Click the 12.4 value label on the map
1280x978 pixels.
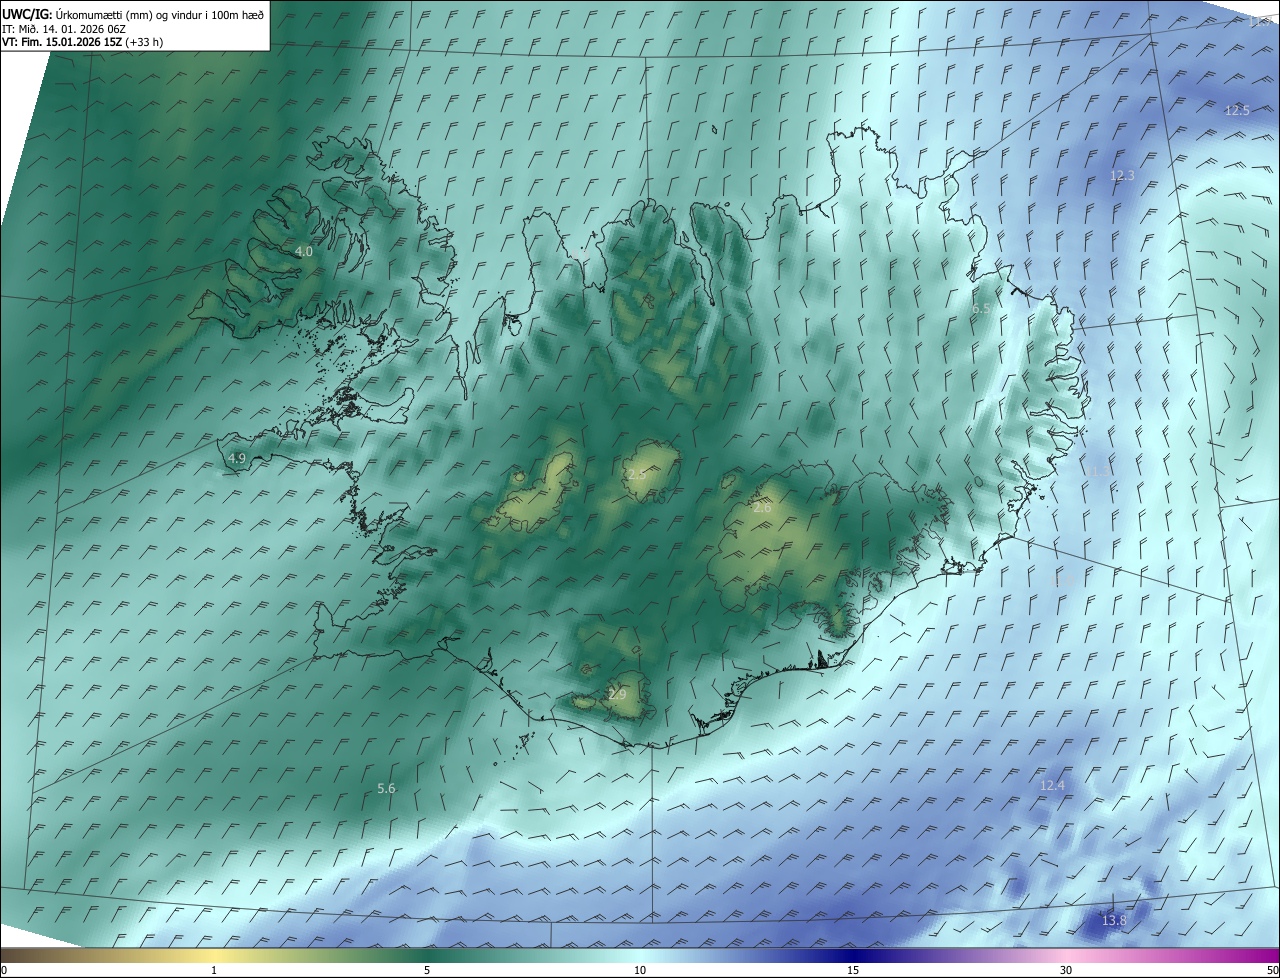[x=1052, y=785]
